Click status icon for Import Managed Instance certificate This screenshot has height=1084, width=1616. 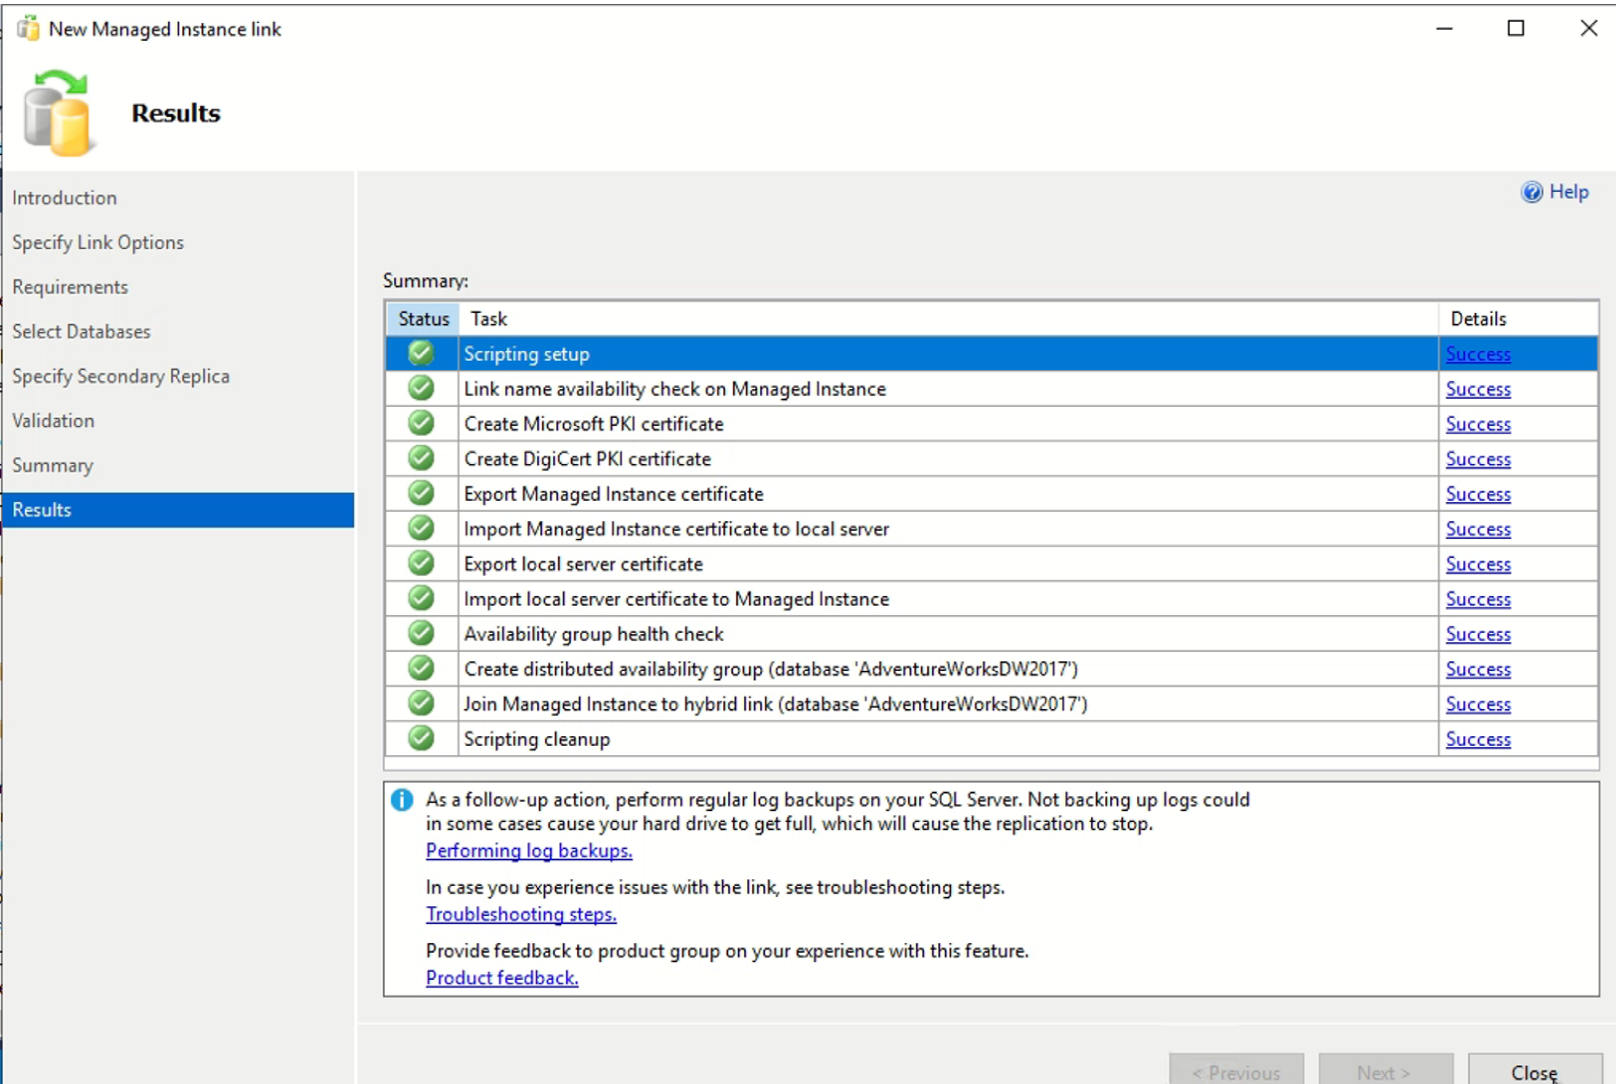[x=421, y=527]
